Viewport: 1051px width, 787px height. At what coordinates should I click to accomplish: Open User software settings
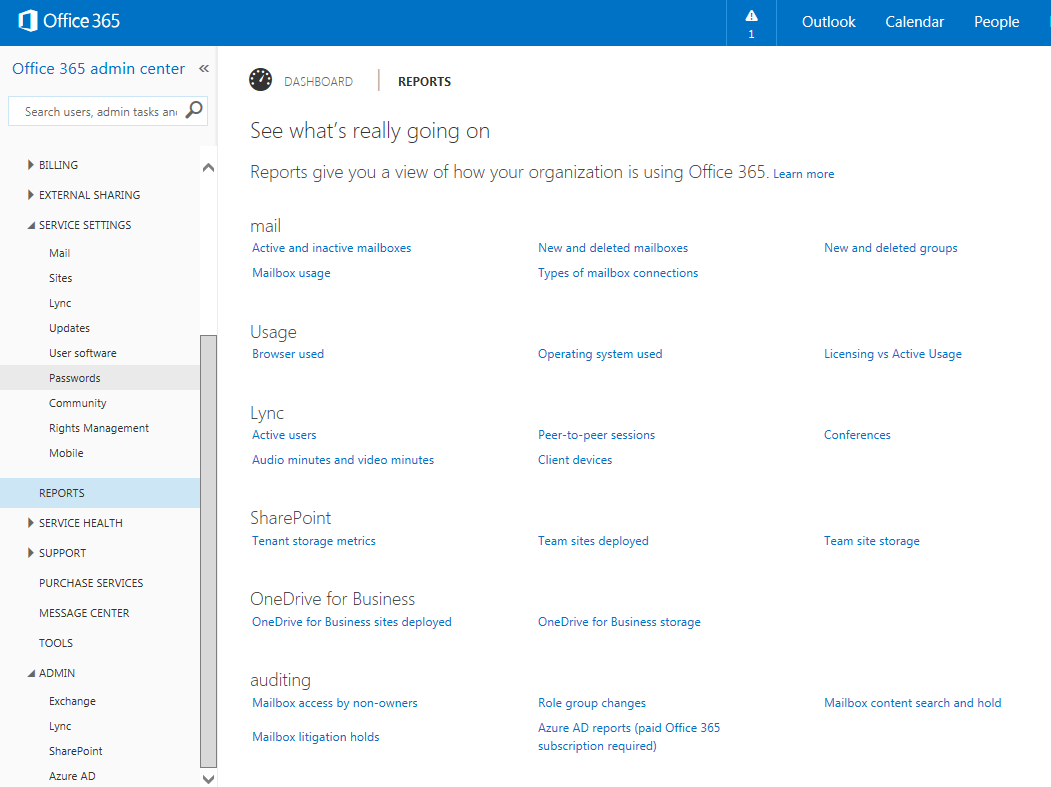coord(82,353)
